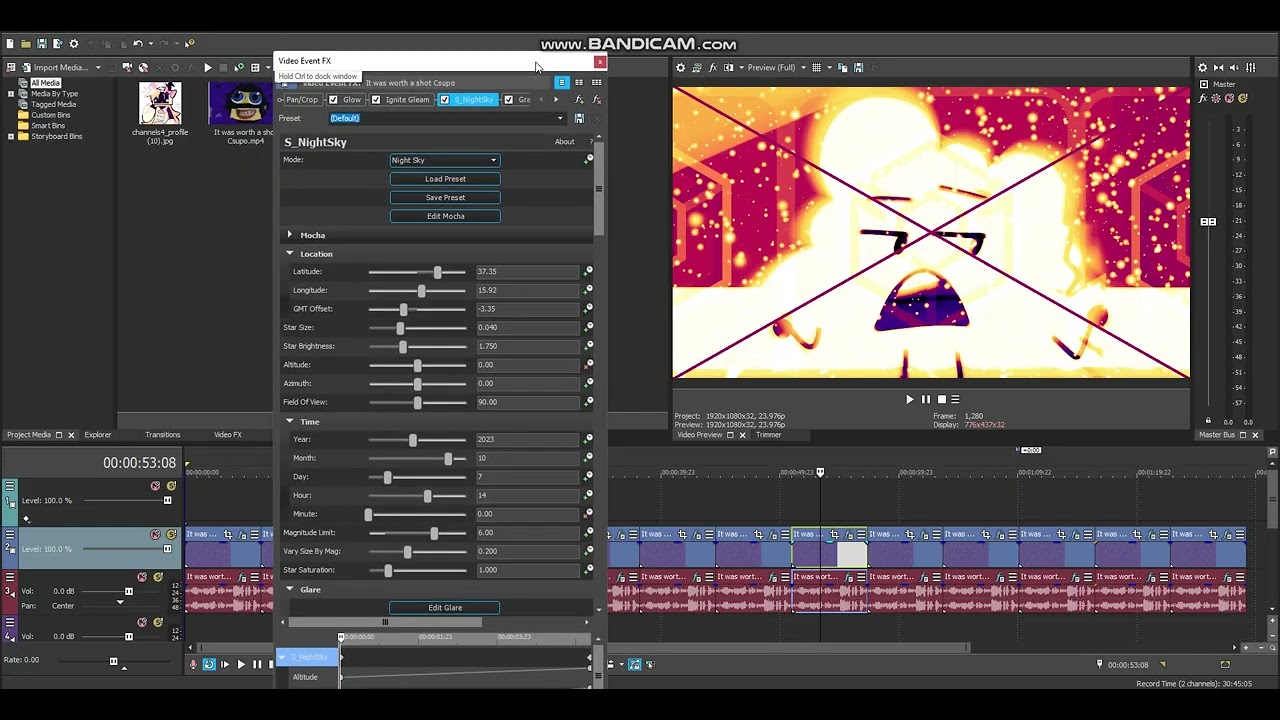The width and height of the screenshot is (1280, 720).
Task: Remove selected plug-in from FX chain
Action: 596,100
